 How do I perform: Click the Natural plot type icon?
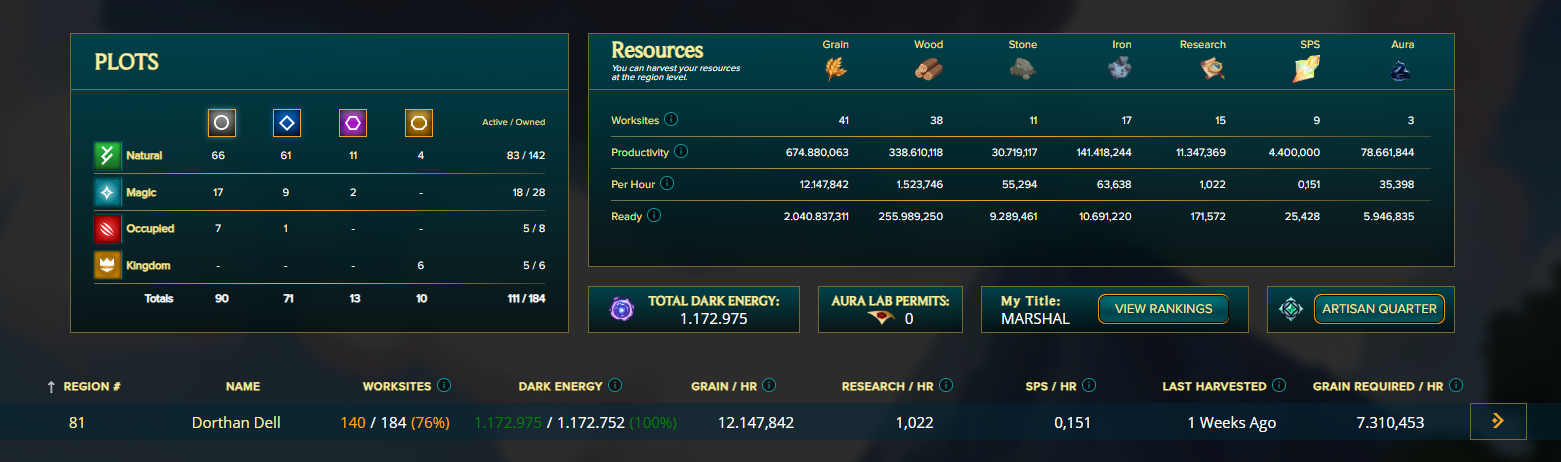pos(107,156)
